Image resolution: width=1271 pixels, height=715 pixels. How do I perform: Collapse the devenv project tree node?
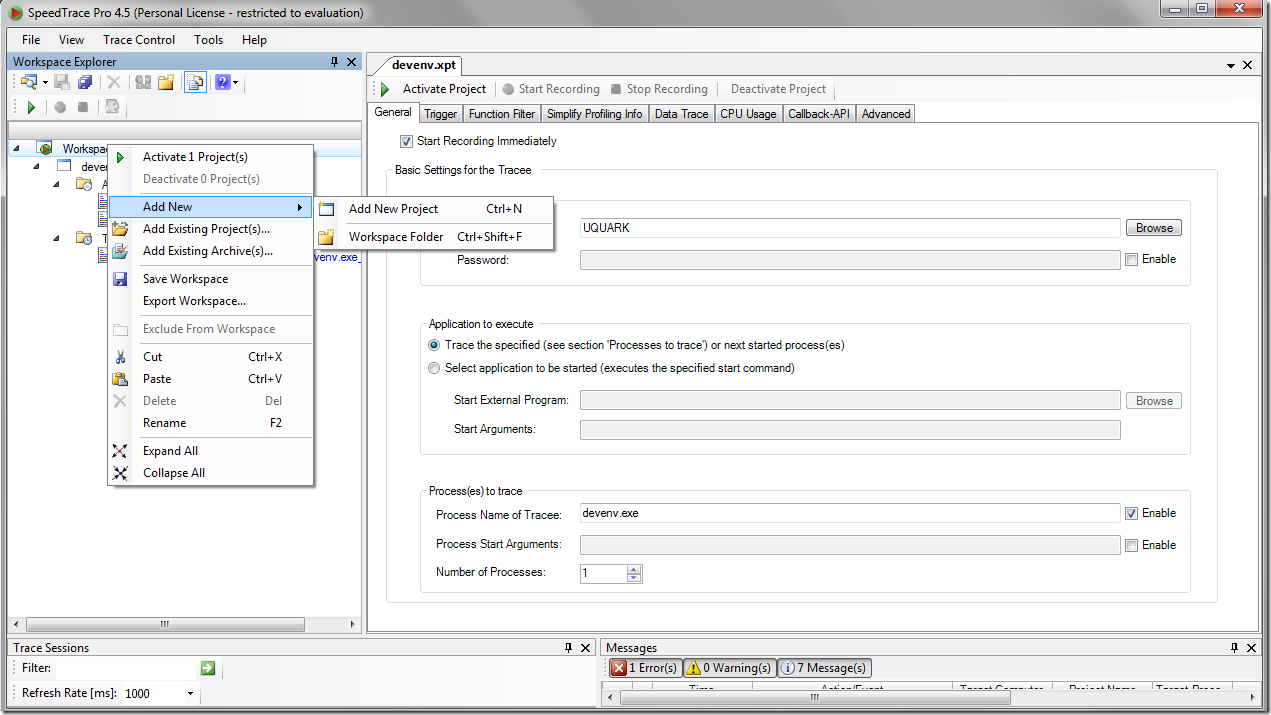pos(36,166)
